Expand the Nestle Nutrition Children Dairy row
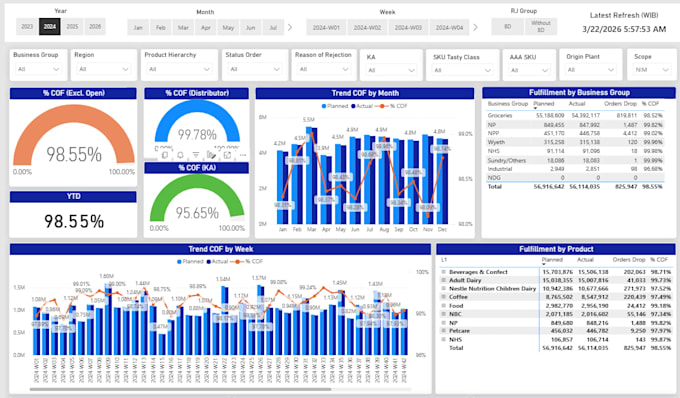680x398 pixels. point(444,288)
